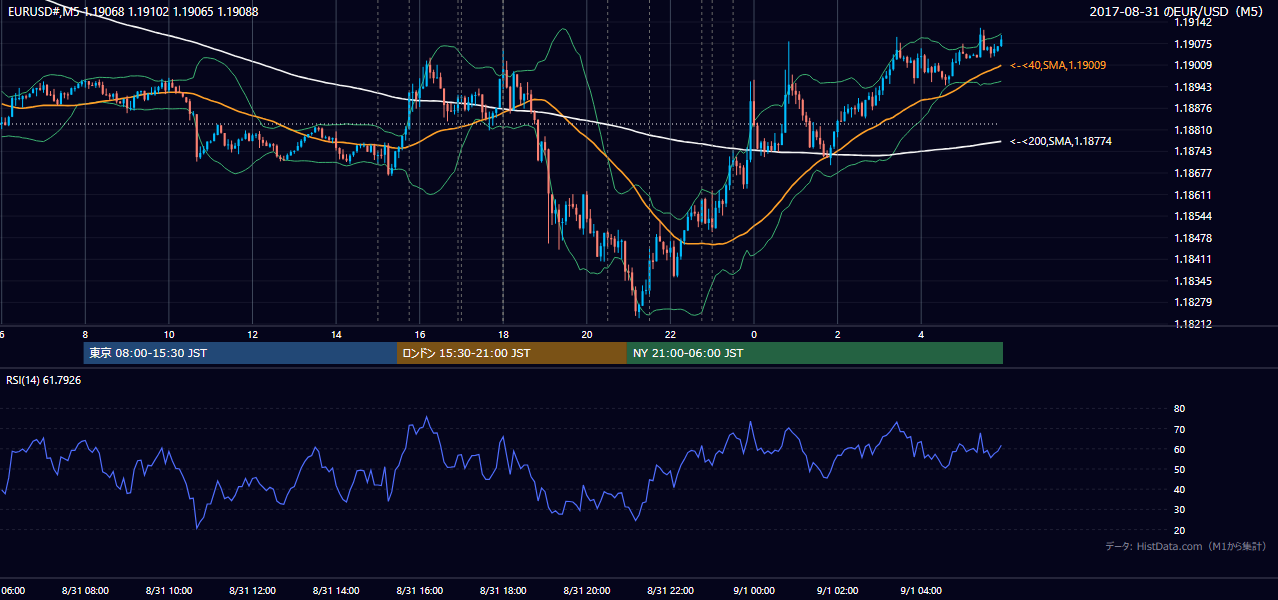
Task: Click price axis value 1.18876
Action: click(1195, 108)
